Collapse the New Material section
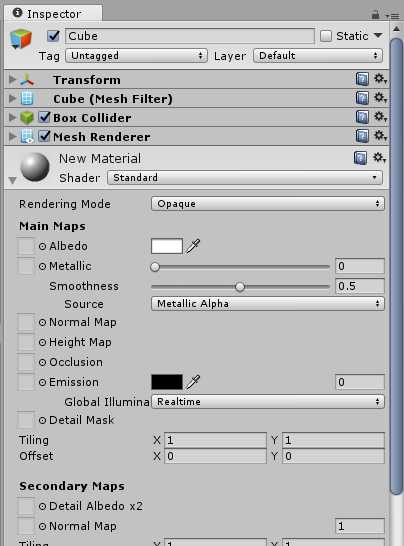Screen dimensions: 404x546 [13, 180]
